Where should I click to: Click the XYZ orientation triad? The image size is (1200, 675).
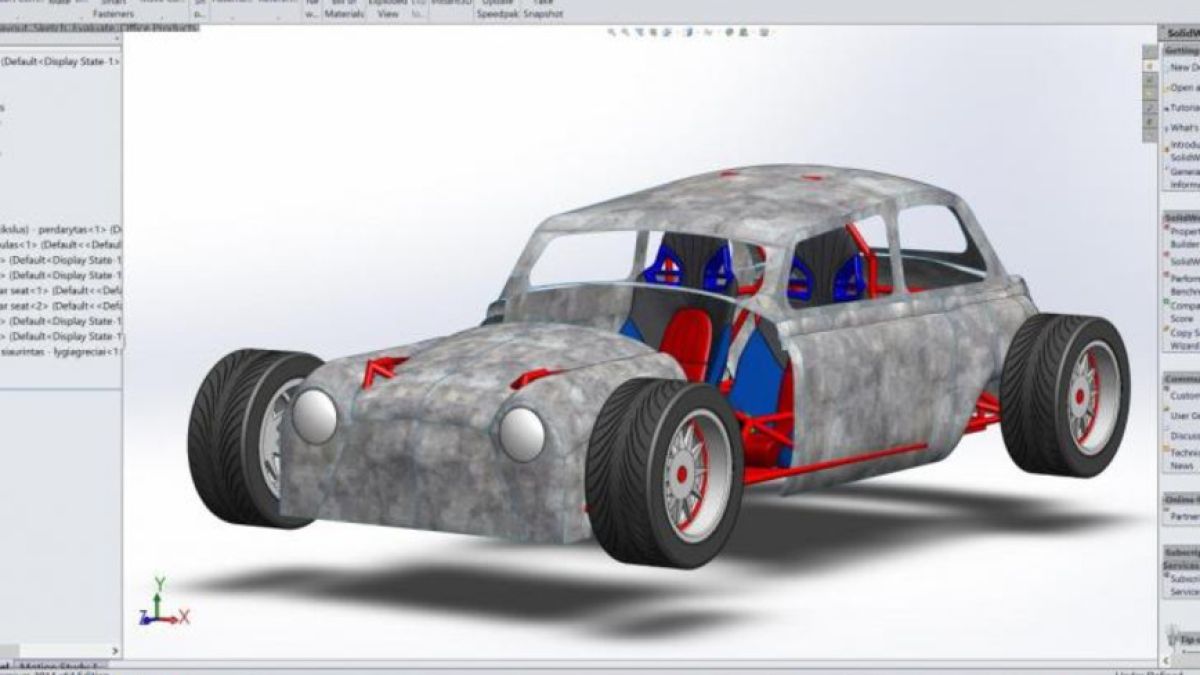click(x=164, y=602)
